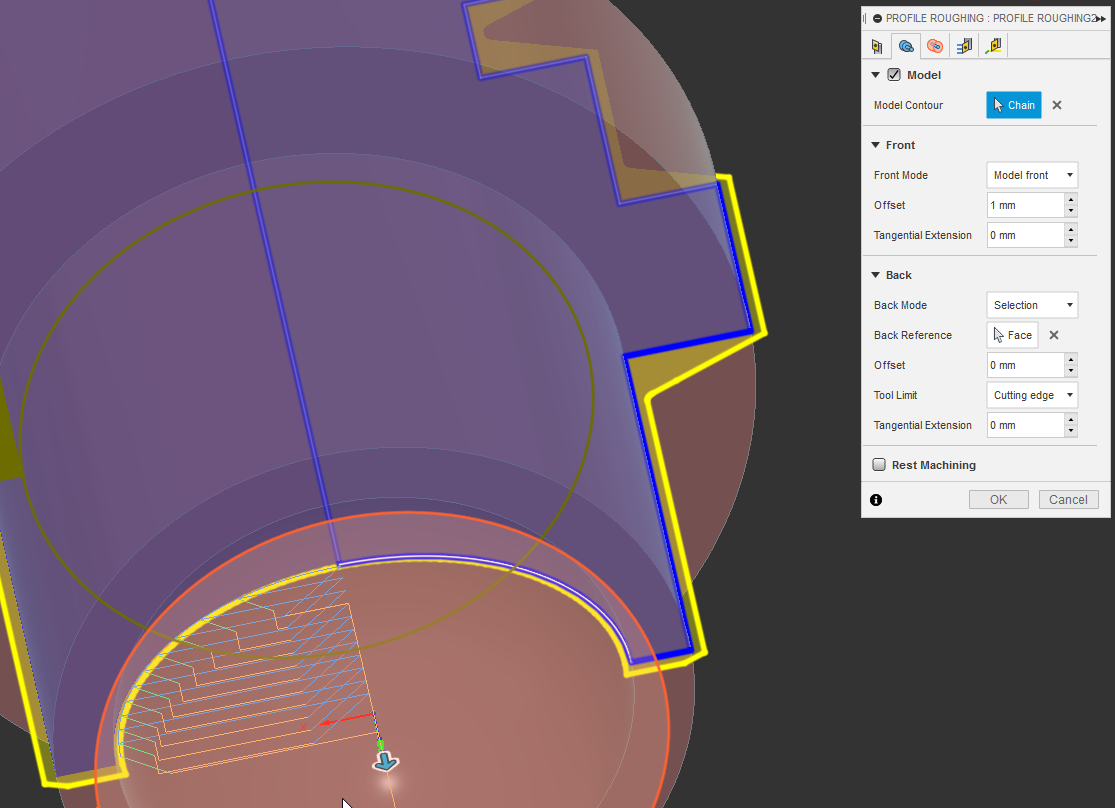Enable the Rest Machining checkbox
This screenshot has width=1115, height=808.
pyautogui.click(x=879, y=464)
